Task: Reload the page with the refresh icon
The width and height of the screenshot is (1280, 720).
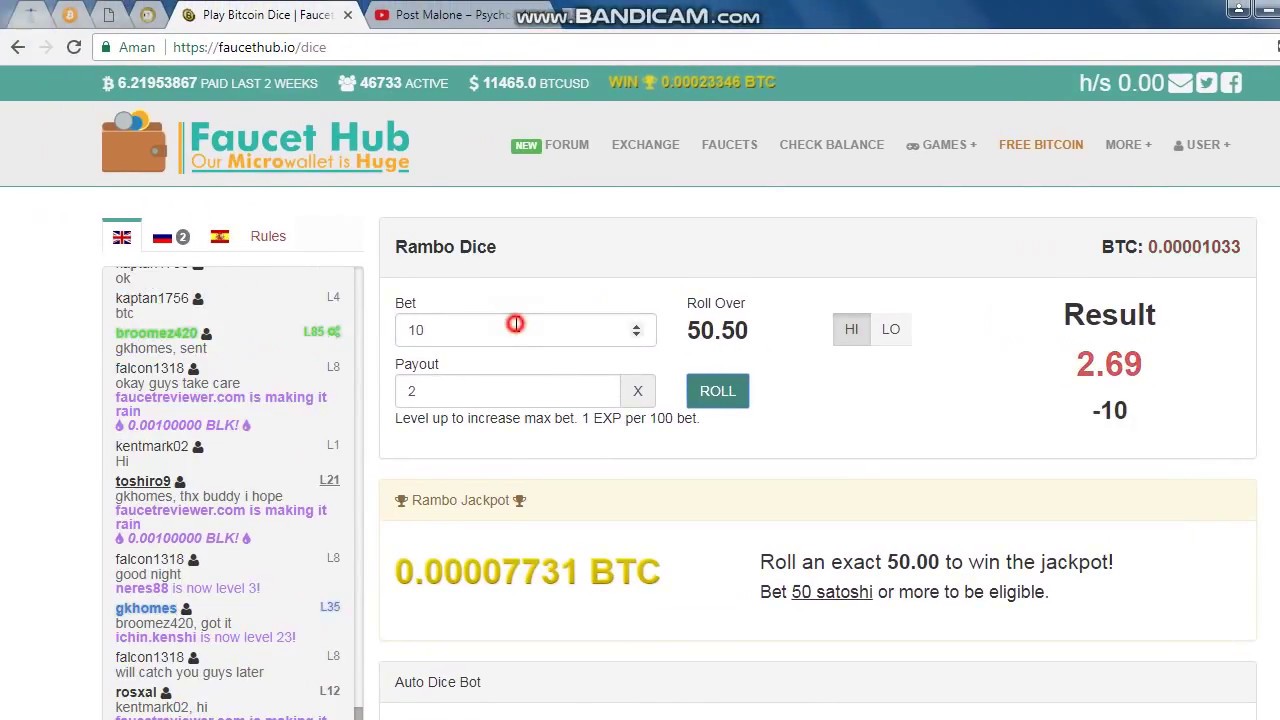Action: pos(74,47)
